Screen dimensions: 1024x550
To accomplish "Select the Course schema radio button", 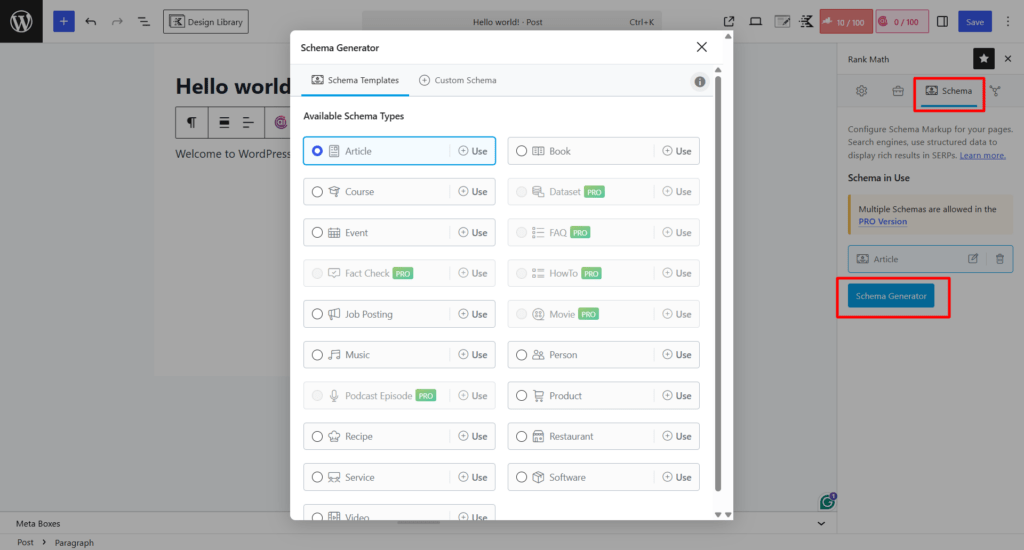I will point(317,191).
